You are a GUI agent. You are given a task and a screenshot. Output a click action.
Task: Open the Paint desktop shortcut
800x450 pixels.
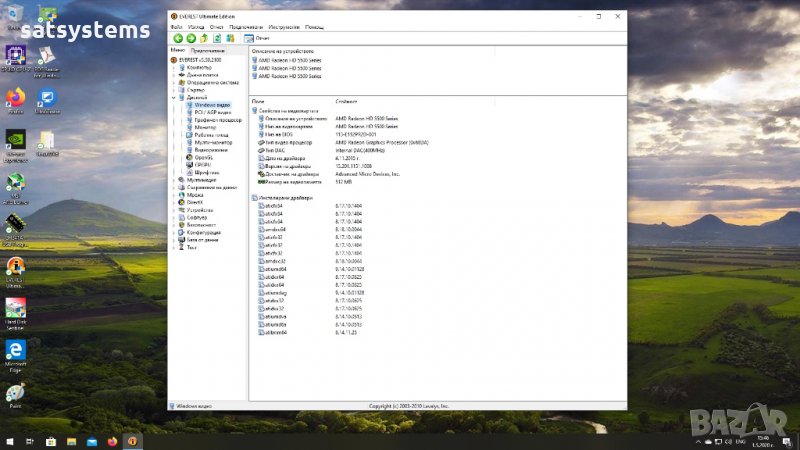[x=15, y=393]
